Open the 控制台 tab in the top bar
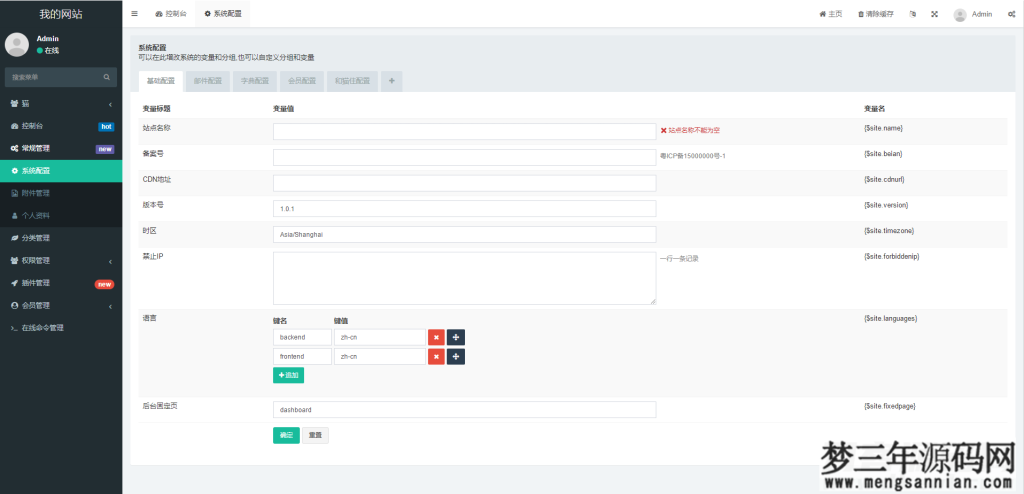1024x494 pixels. click(171, 14)
